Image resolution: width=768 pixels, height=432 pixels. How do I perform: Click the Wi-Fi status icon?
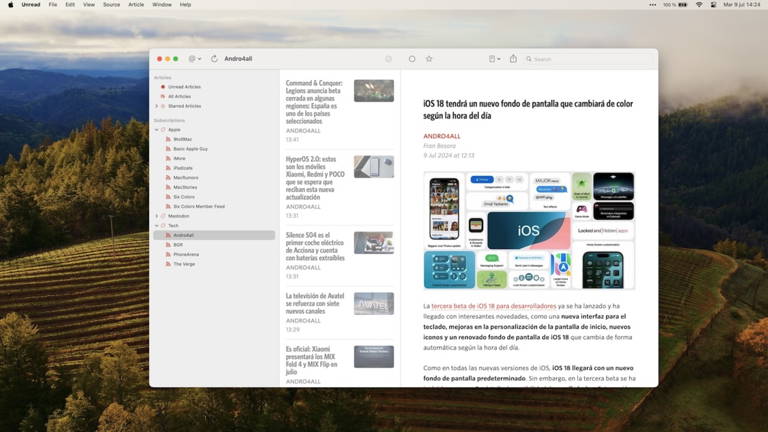point(699,4)
